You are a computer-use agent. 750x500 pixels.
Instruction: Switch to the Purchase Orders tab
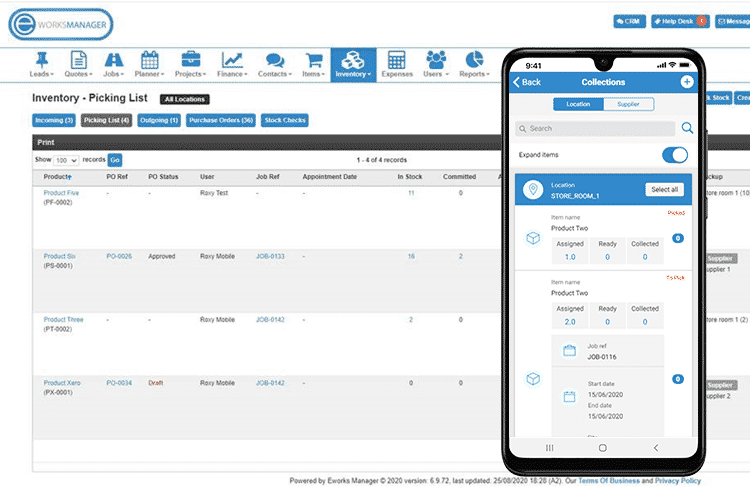click(x=219, y=121)
